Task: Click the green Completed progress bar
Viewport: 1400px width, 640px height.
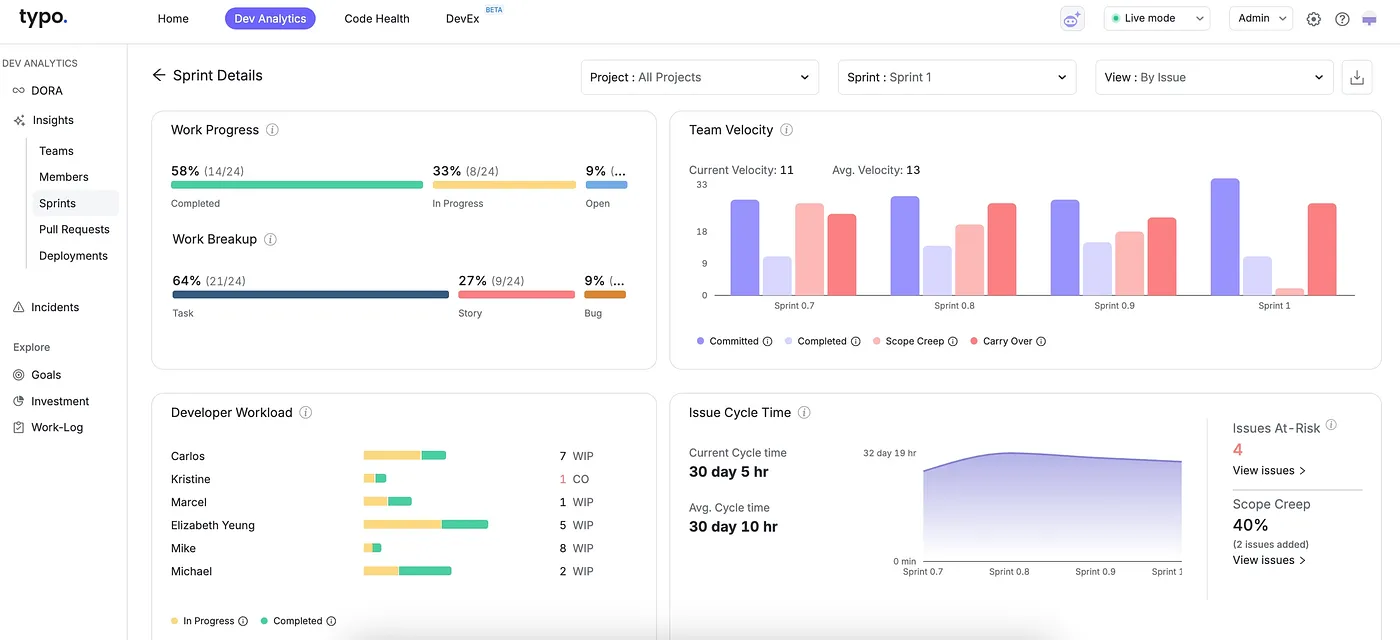Action: click(x=297, y=185)
